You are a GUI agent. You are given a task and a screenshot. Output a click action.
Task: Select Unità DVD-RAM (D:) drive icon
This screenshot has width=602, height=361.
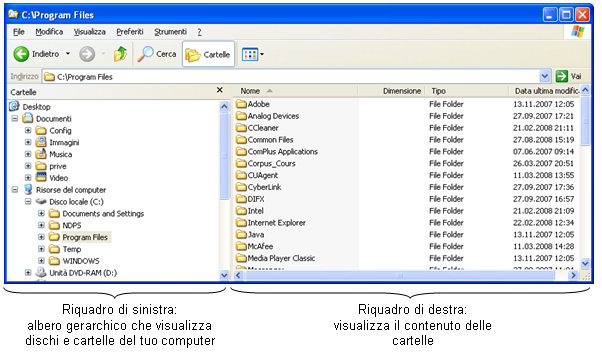(x=41, y=272)
